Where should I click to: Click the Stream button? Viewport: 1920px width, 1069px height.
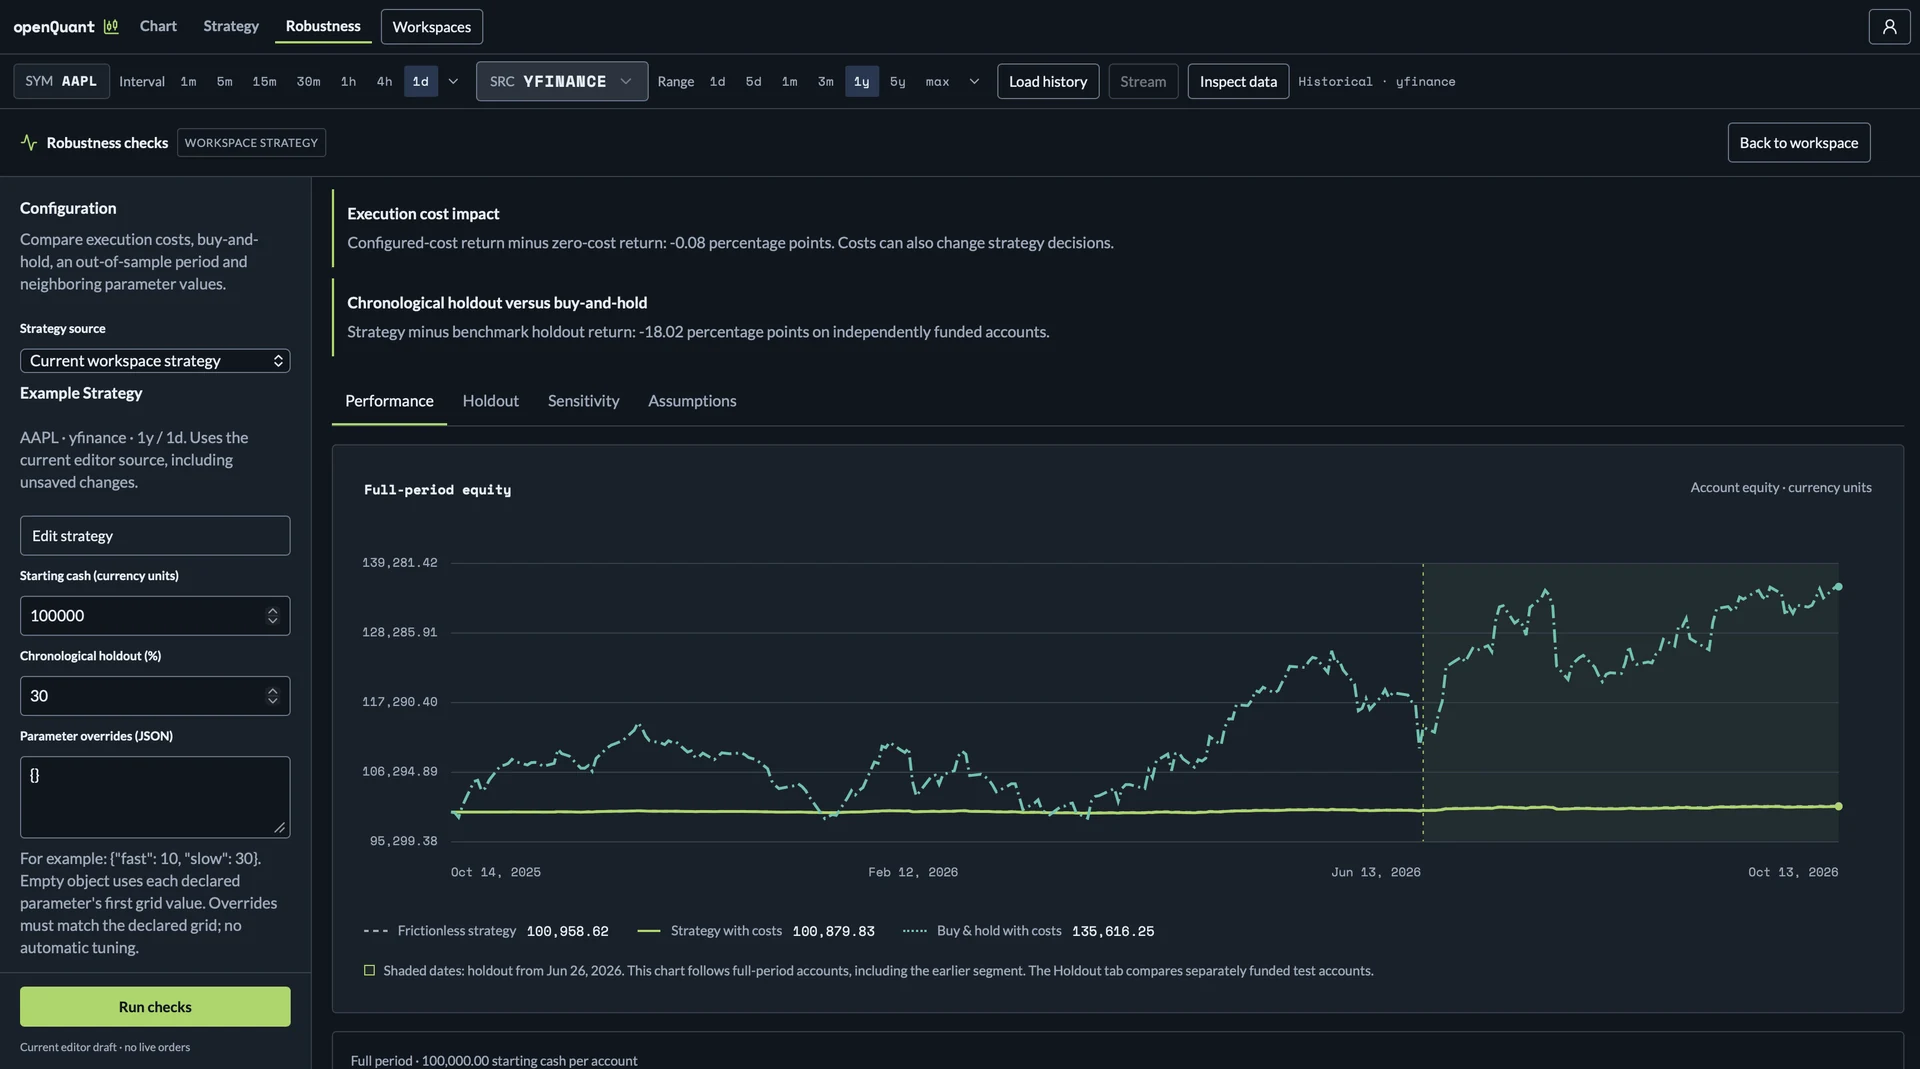[x=1143, y=82]
